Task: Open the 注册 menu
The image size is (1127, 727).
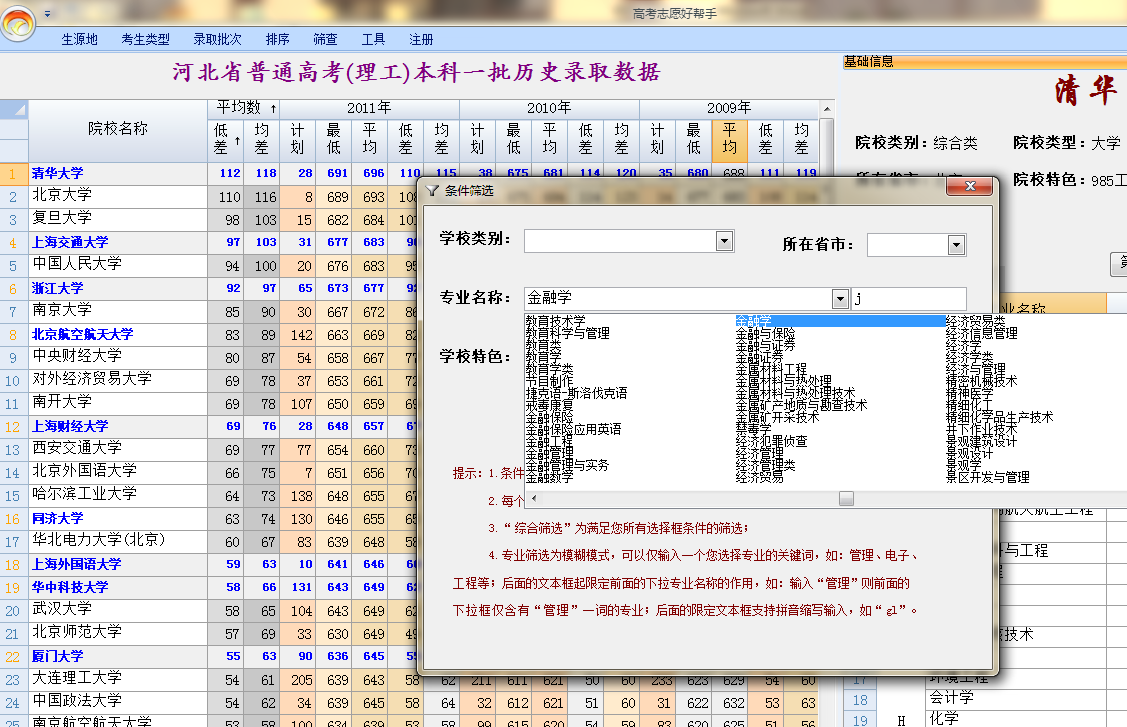Action: [x=421, y=40]
